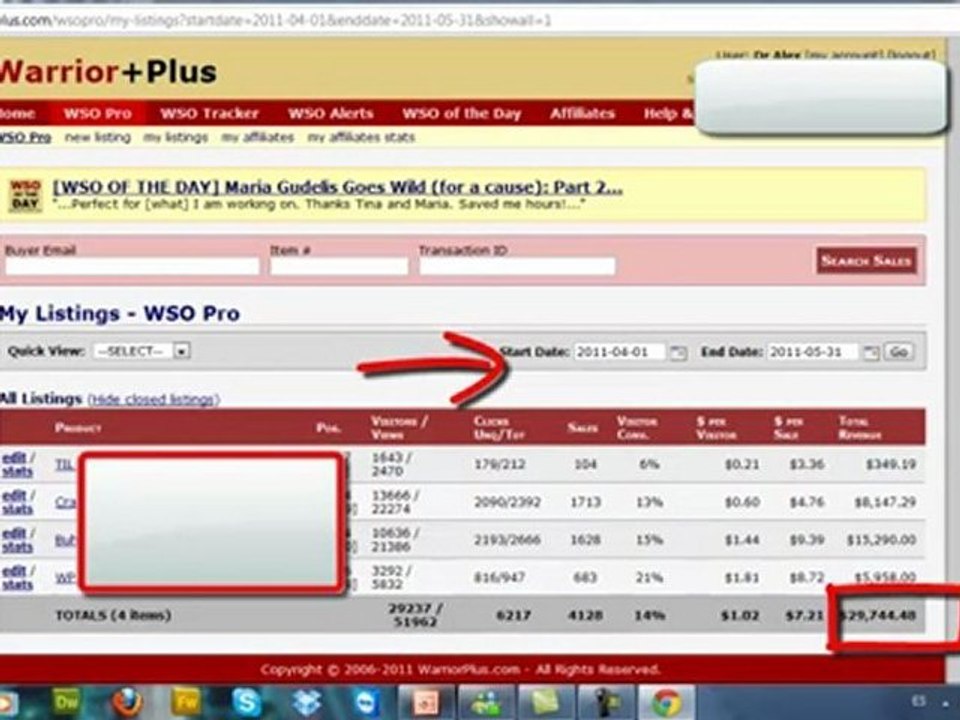This screenshot has height=720, width=960.
Task: Click the Hide closed listings link
Action: 154,400
